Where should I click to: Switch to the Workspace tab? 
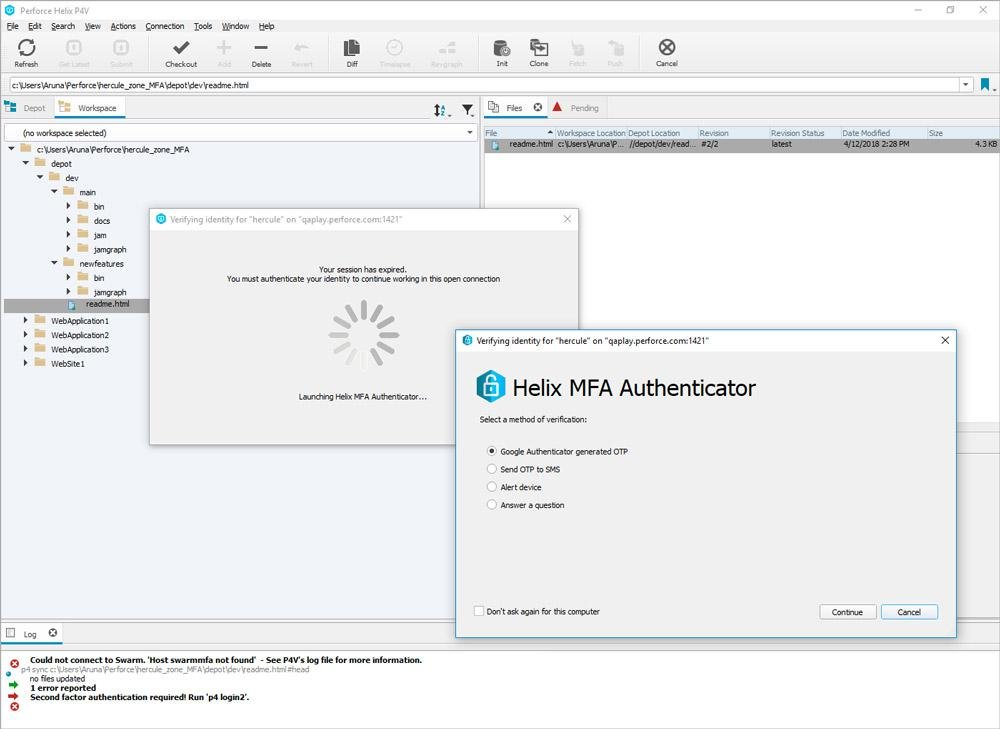[89, 108]
